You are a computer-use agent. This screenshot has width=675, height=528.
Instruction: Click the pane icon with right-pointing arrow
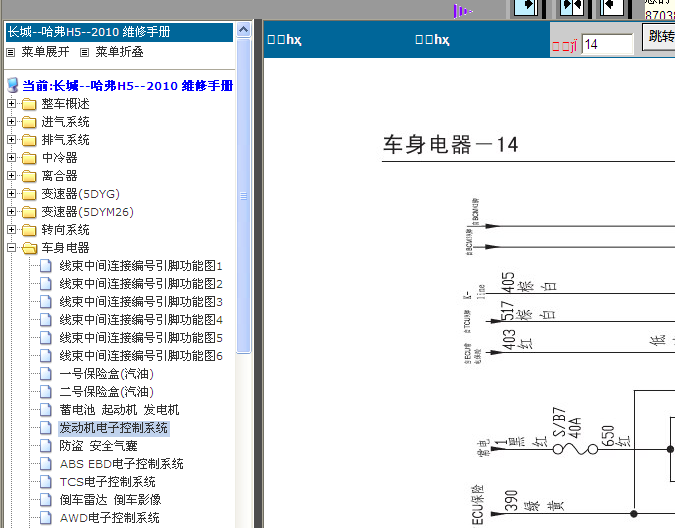(x=526, y=7)
